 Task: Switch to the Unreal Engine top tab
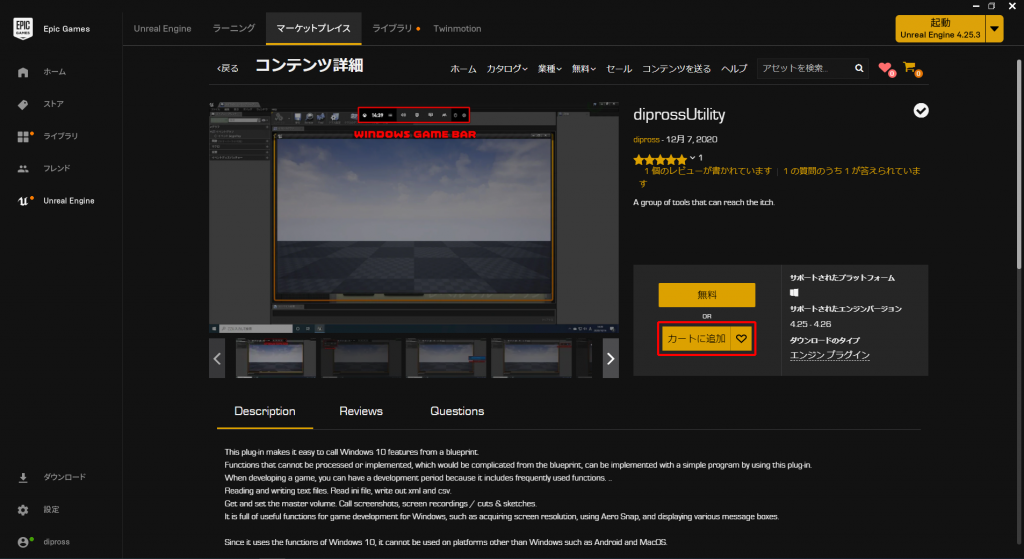point(163,29)
